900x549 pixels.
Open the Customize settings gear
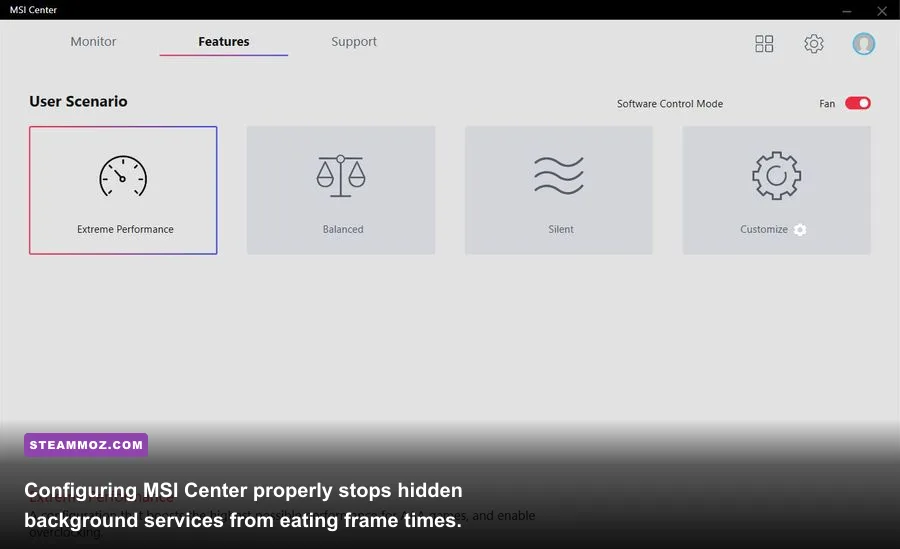(x=800, y=230)
